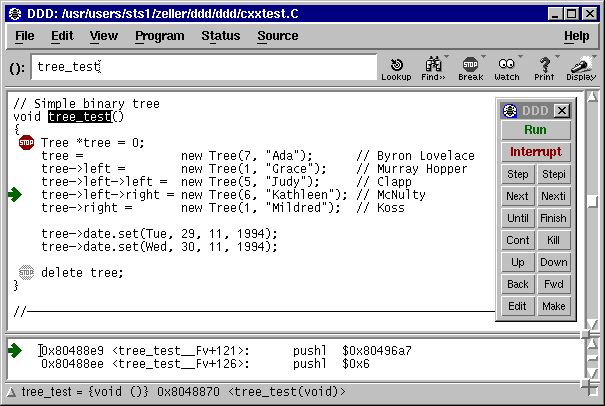605x406 pixels.
Task: Click the Print question-mark icon
Action: pos(544,65)
